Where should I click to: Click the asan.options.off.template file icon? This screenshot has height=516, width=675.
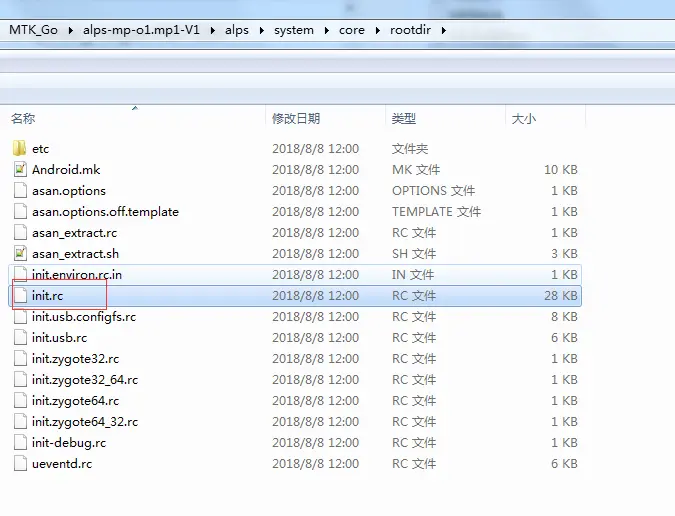click(20, 212)
